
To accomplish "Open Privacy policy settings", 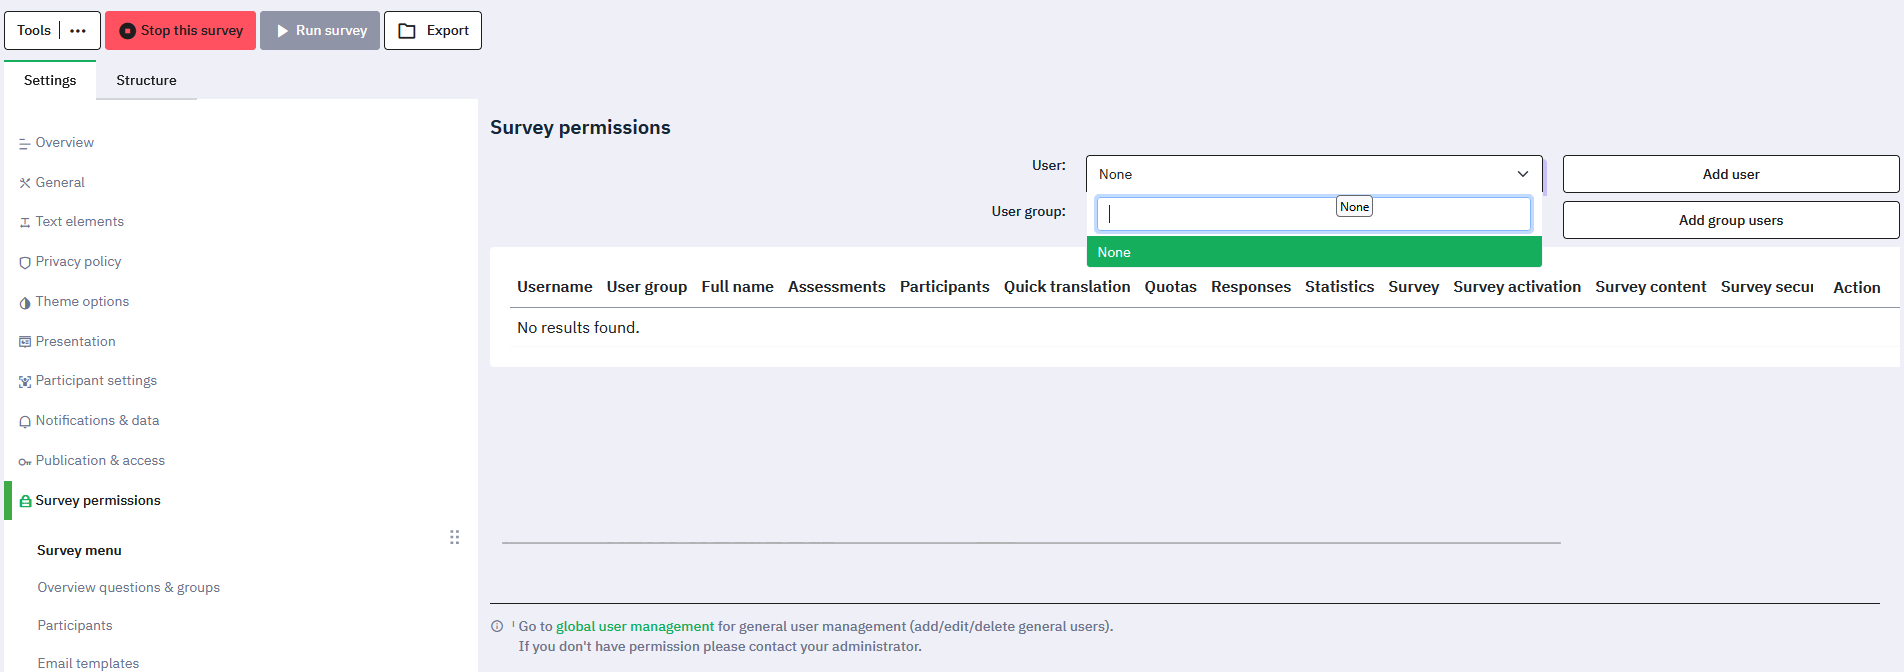I will click(x=78, y=262).
